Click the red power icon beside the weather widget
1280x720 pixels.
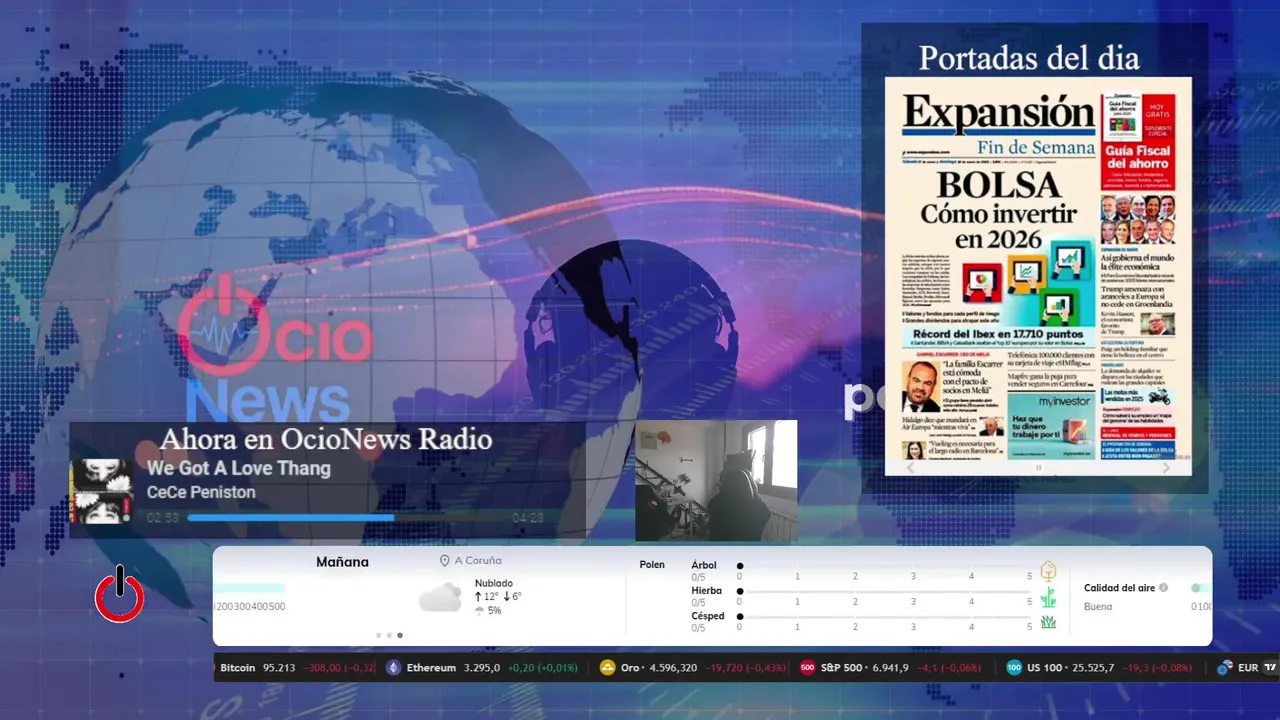tap(120, 594)
